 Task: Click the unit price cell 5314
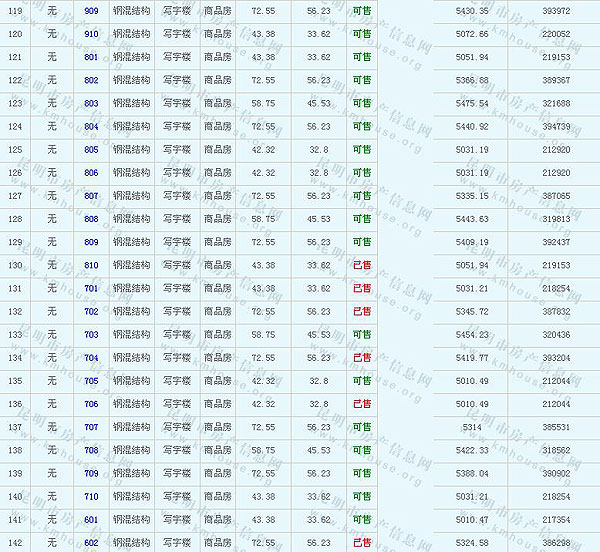point(472,427)
